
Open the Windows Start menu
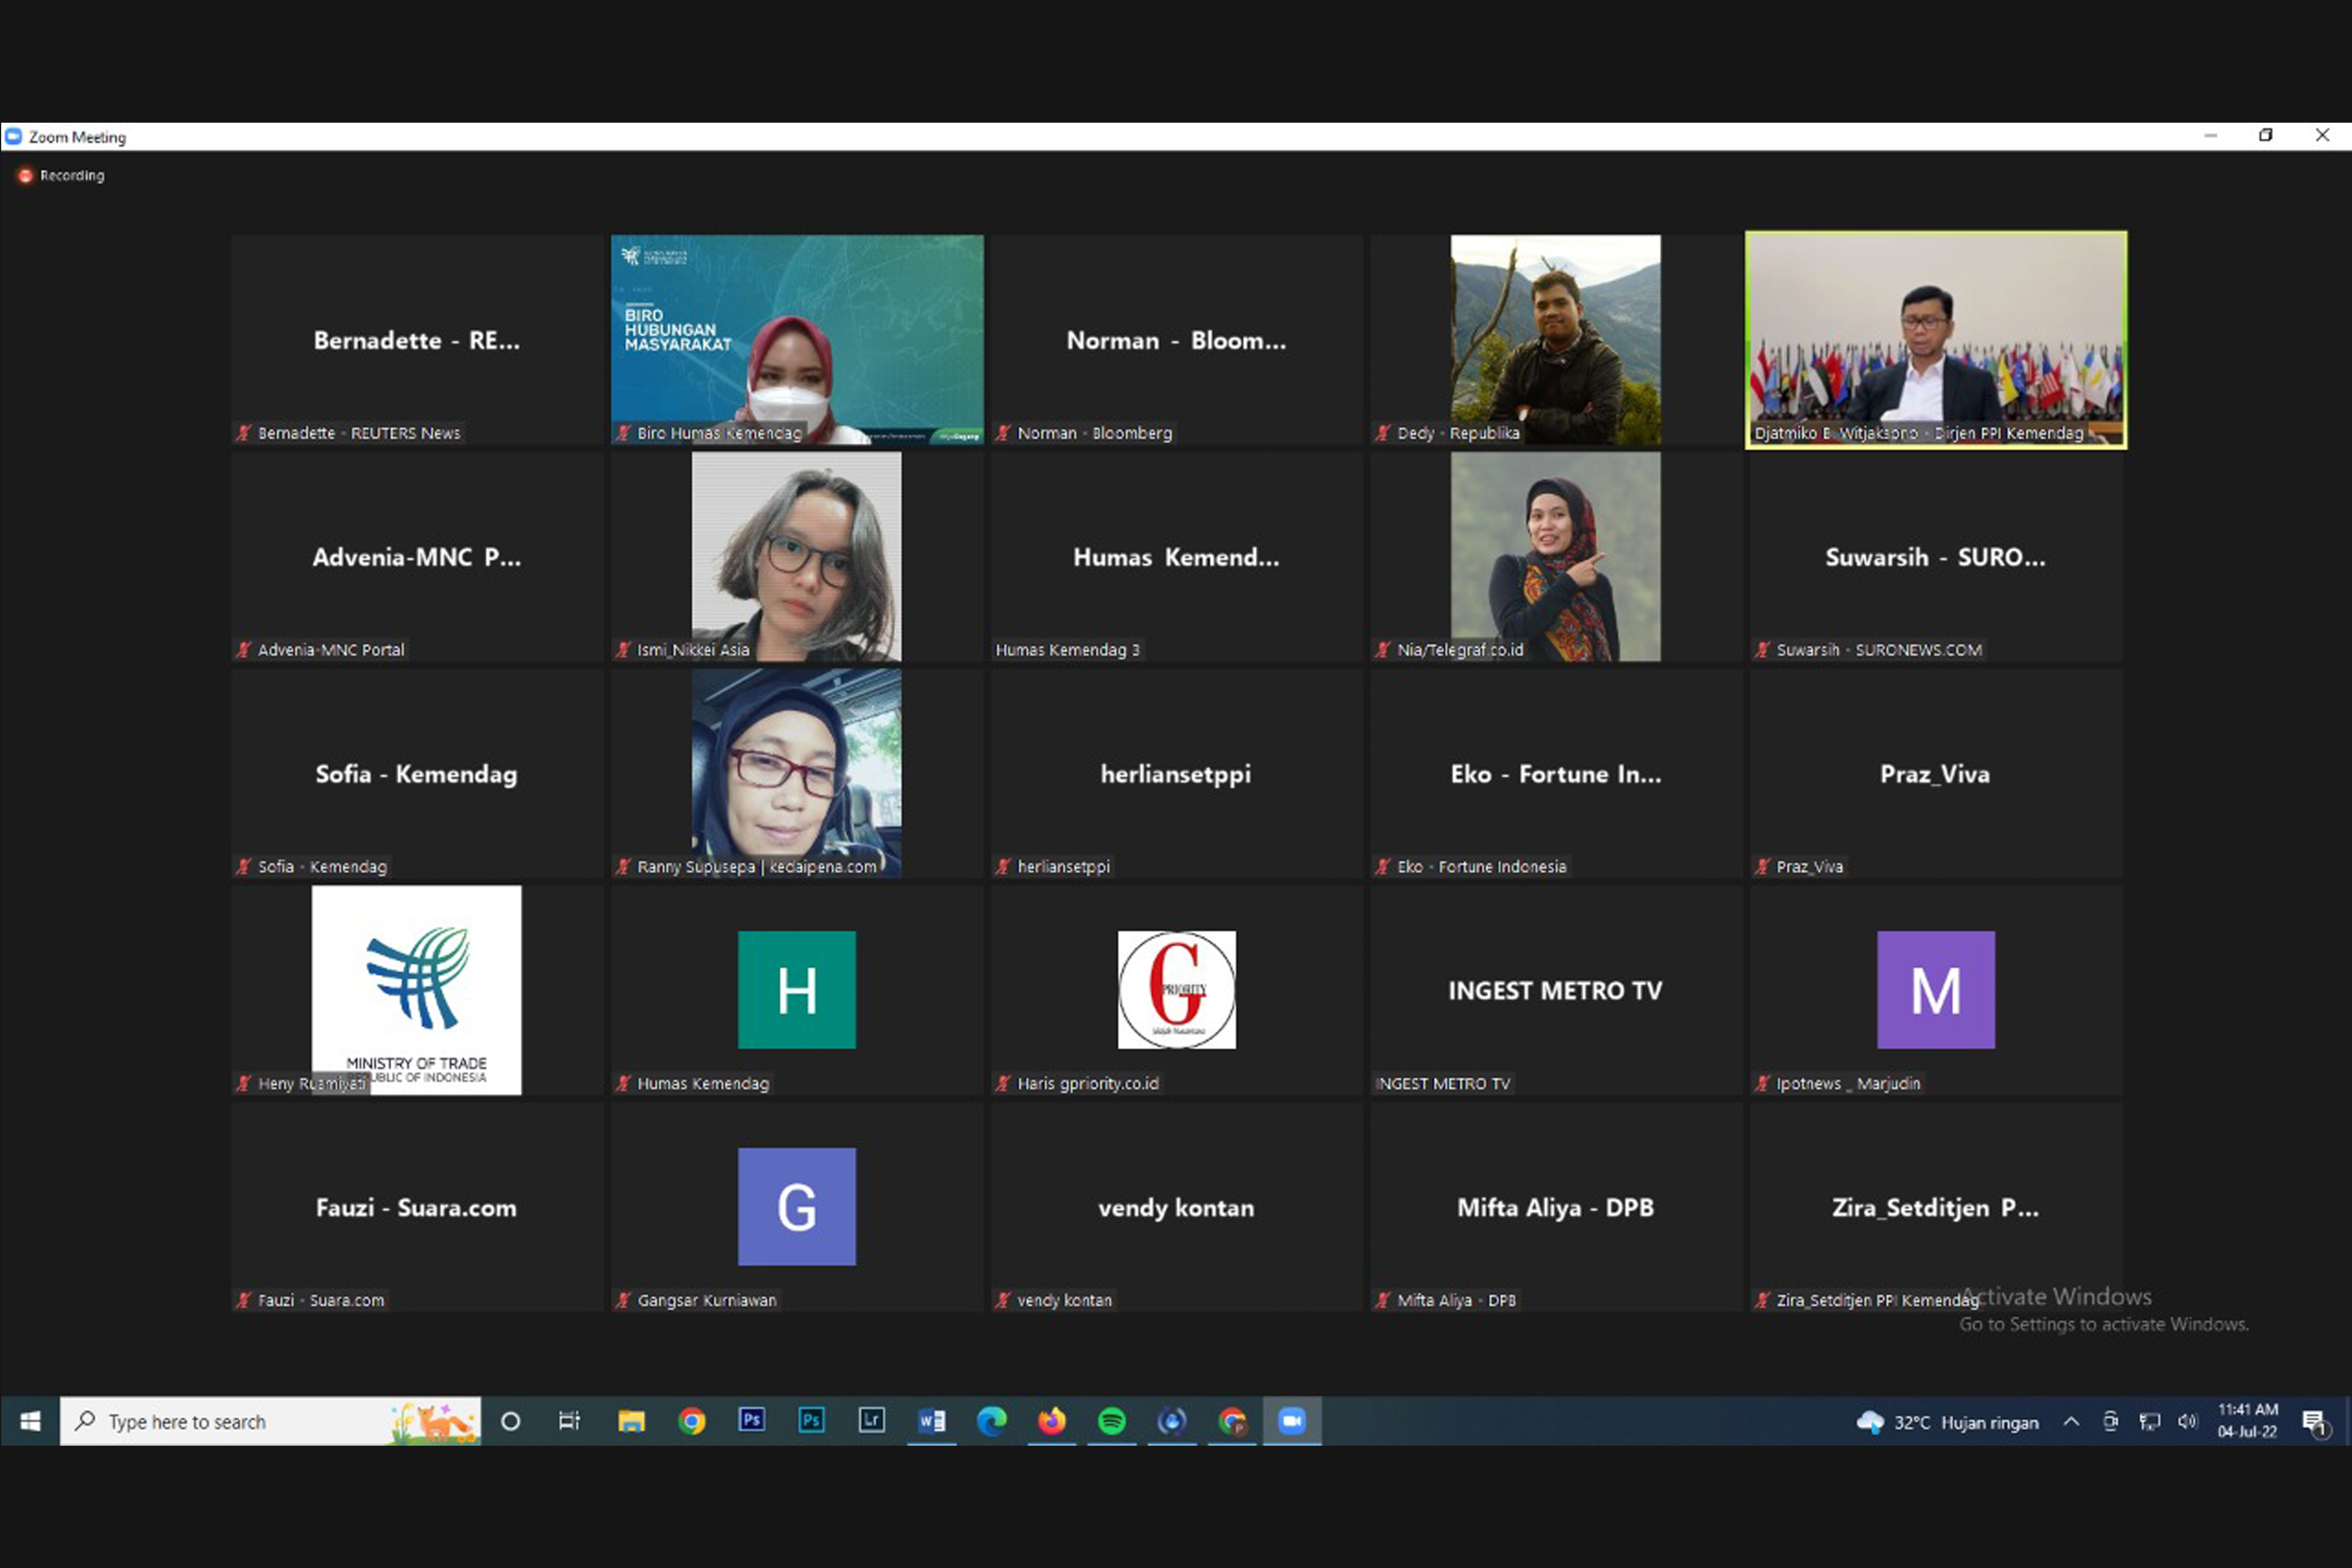(30, 1421)
